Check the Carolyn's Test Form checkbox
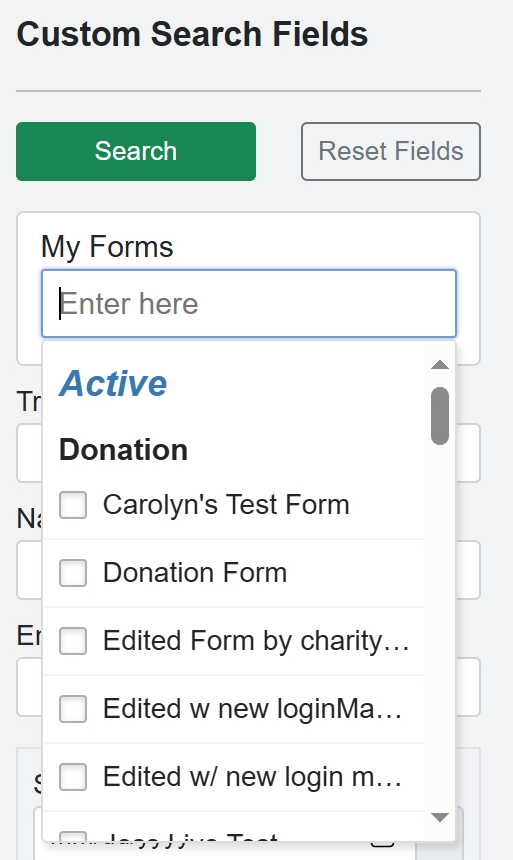The image size is (513, 860). [73, 505]
